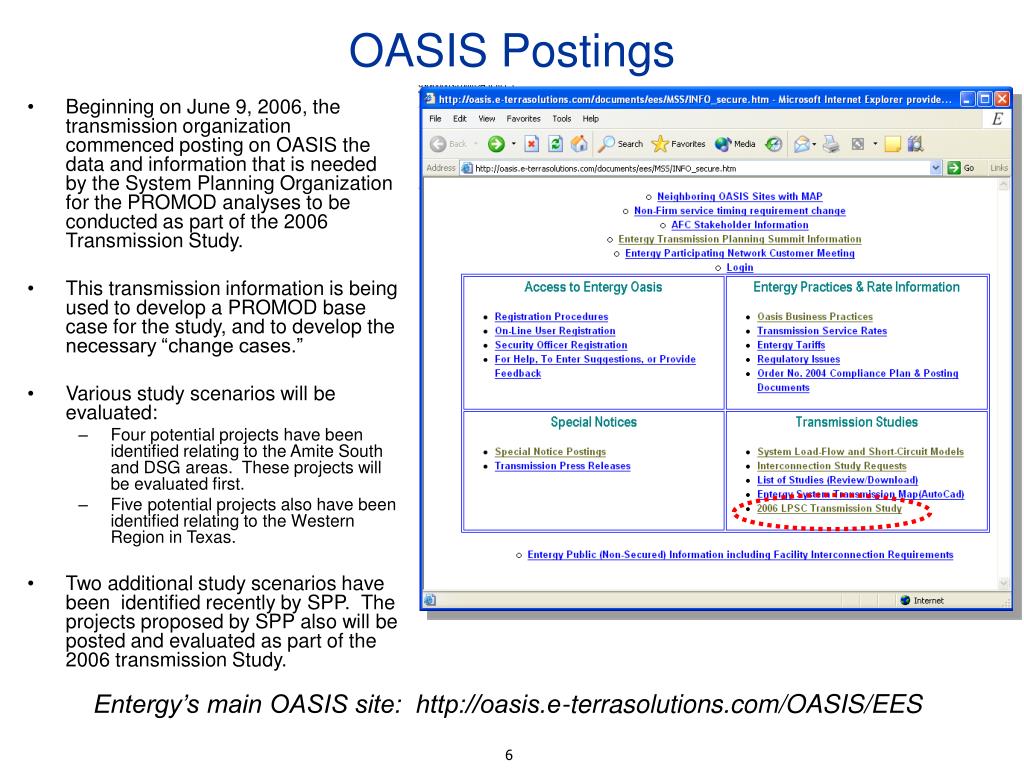Expand the Links toolbar
Image resolution: width=1024 pixels, height=768 pixels.
[x=999, y=168]
